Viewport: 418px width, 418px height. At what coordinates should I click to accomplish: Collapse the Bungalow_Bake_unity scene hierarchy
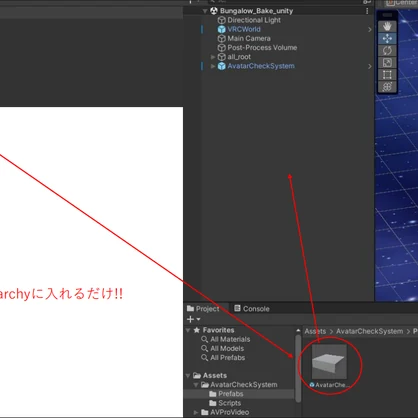(205, 11)
